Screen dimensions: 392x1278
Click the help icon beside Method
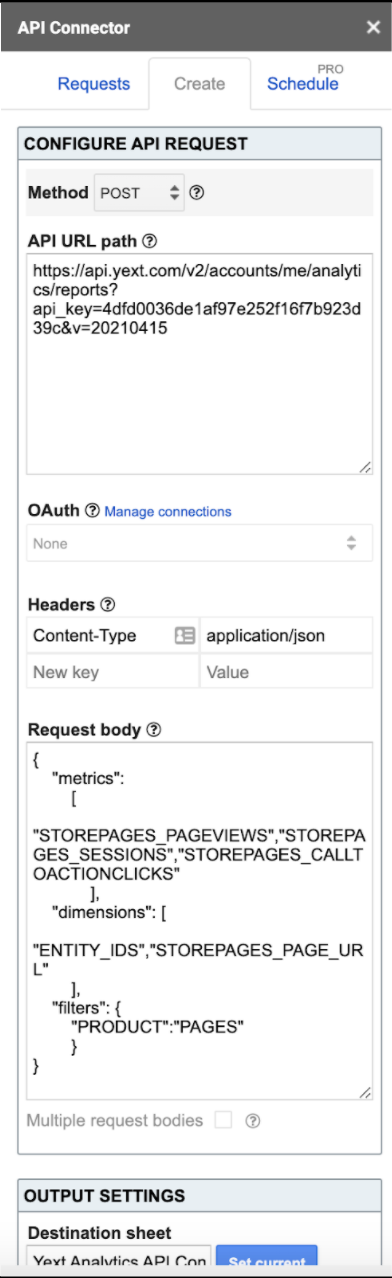pos(197,193)
